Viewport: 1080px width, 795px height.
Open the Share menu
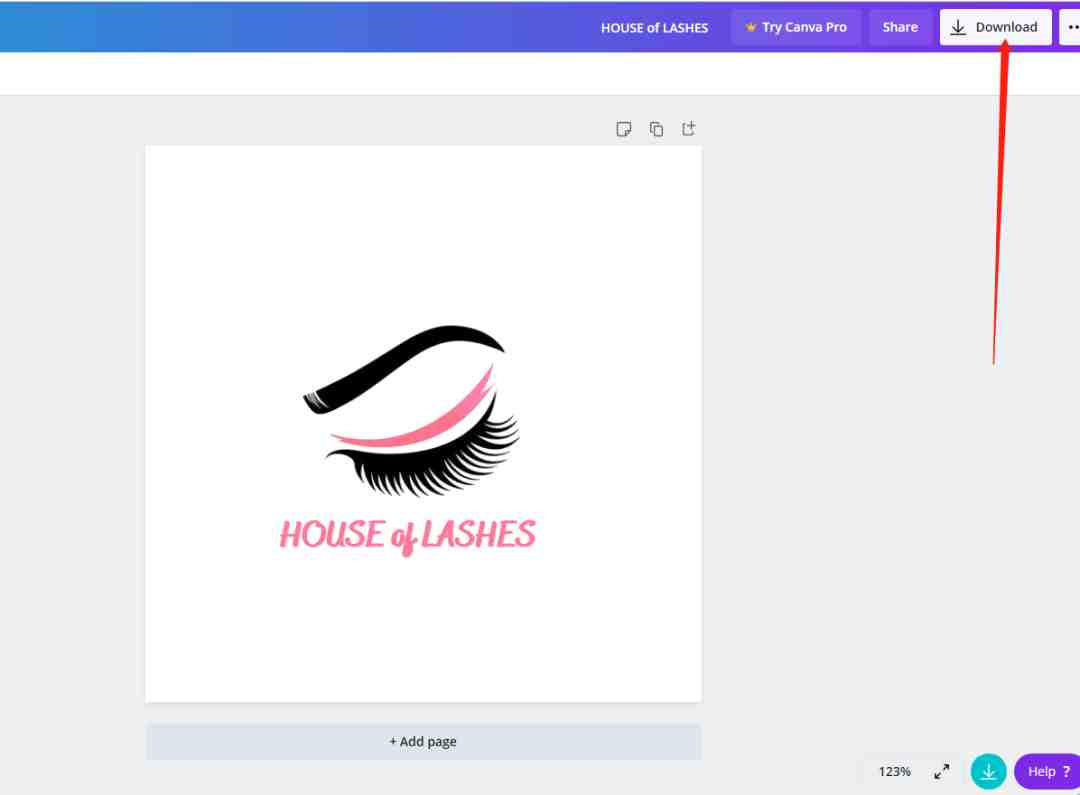pos(900,28)
